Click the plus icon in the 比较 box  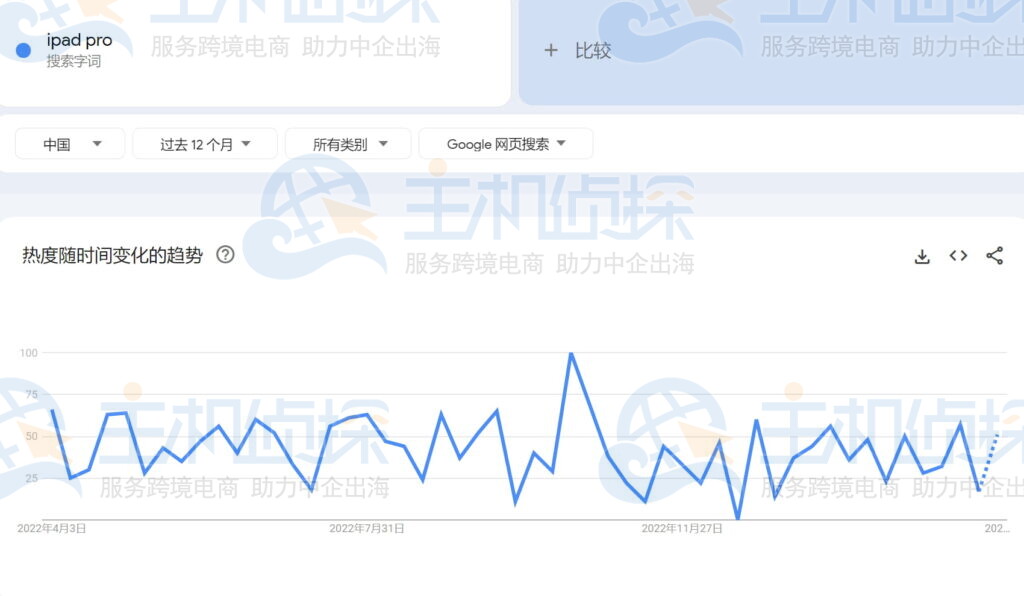[551, 50]
